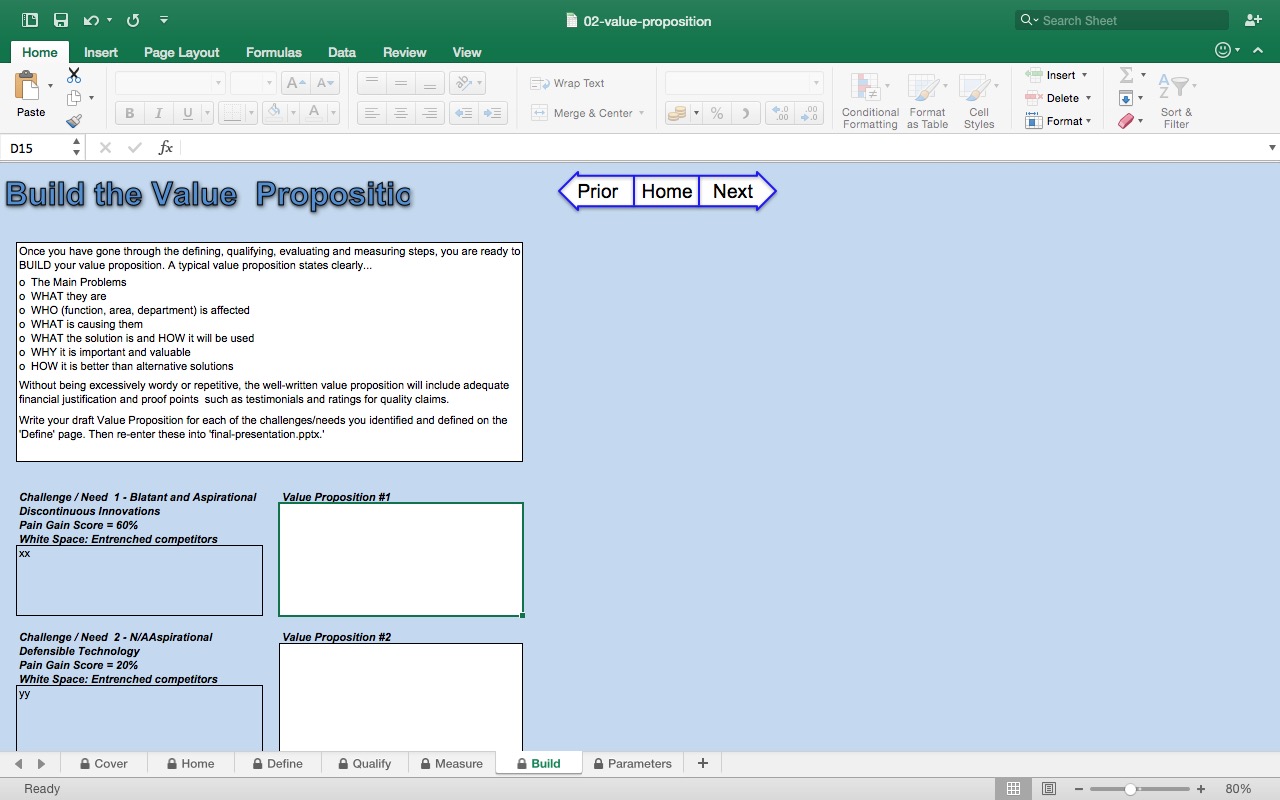Open the Fill Color dropdown arrow
This screenshot has width=1280, height=800.
[291, 113]
